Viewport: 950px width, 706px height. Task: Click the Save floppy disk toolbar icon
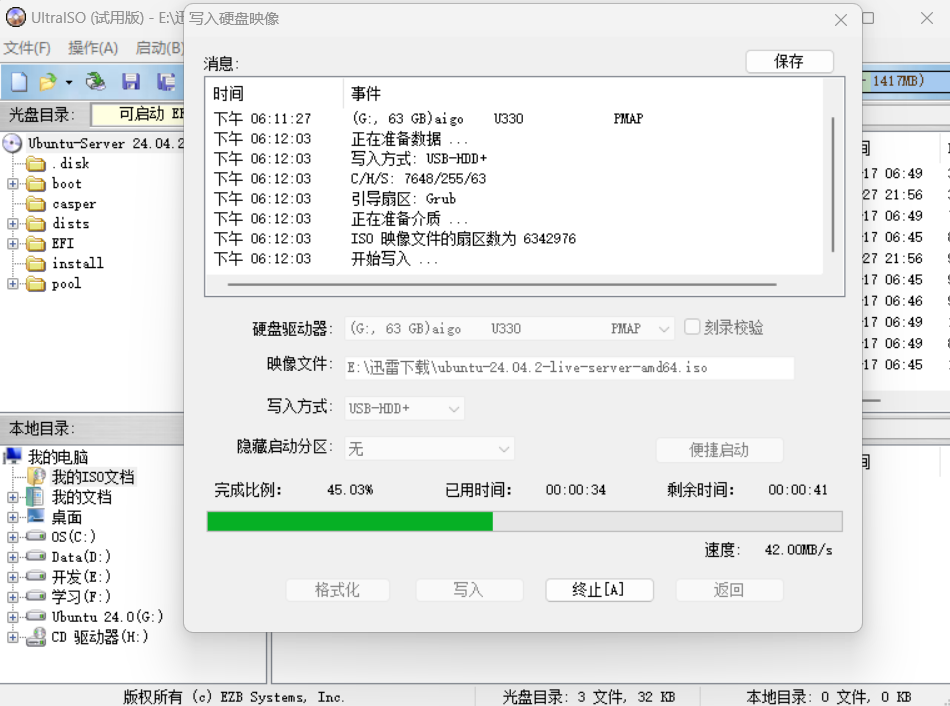[x=131, y=82]
